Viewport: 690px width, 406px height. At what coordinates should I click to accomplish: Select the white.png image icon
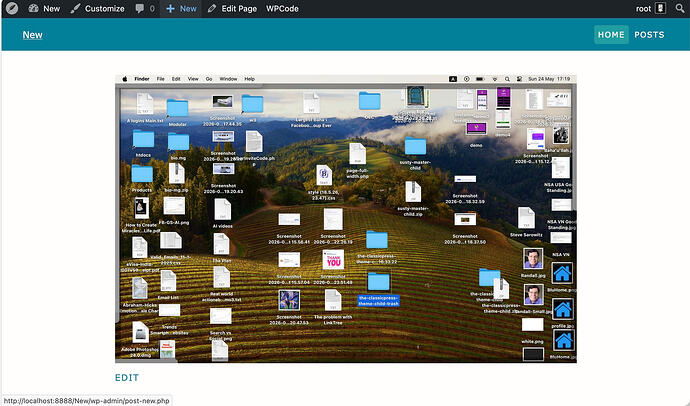[x=532, y=325]
